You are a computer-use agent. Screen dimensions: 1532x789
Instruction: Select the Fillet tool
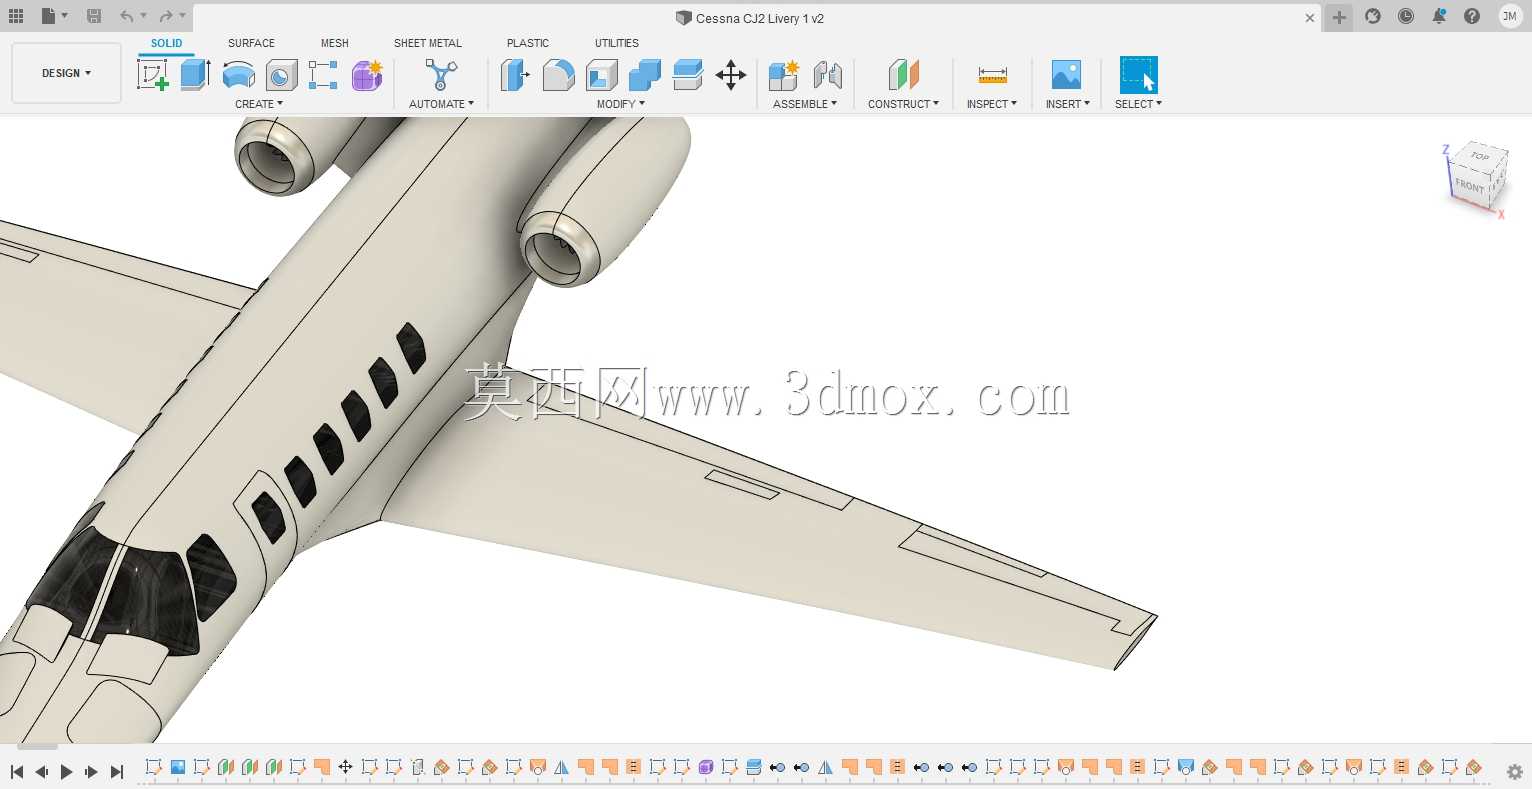(558, 75)
